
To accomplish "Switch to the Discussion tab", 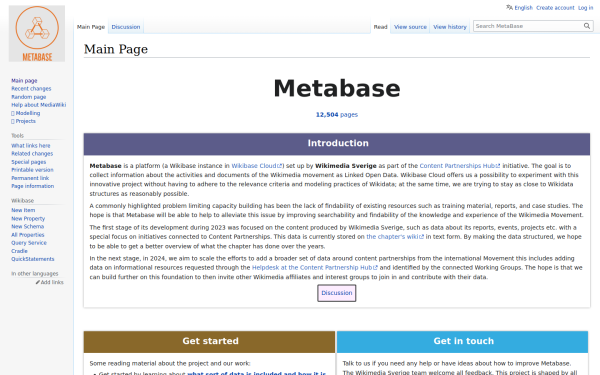I will [126, 27].
